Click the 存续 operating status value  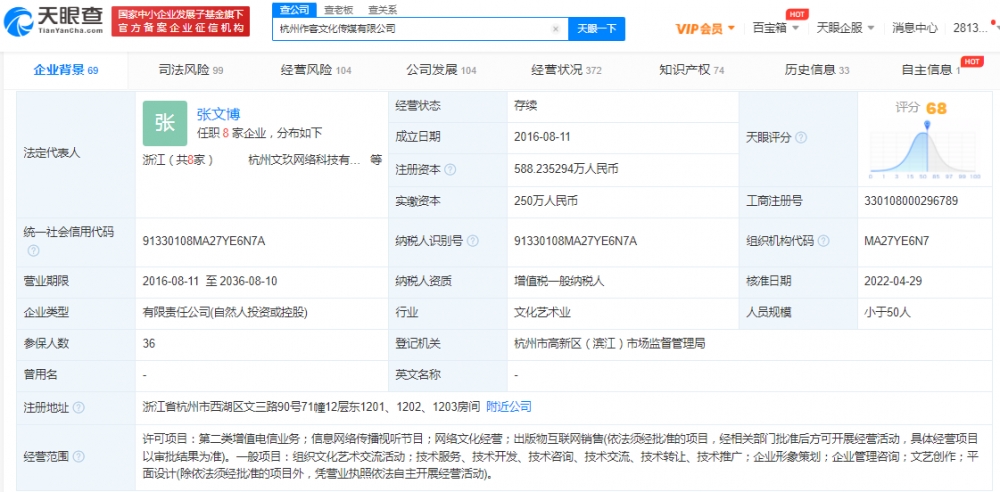pos(526,106)
